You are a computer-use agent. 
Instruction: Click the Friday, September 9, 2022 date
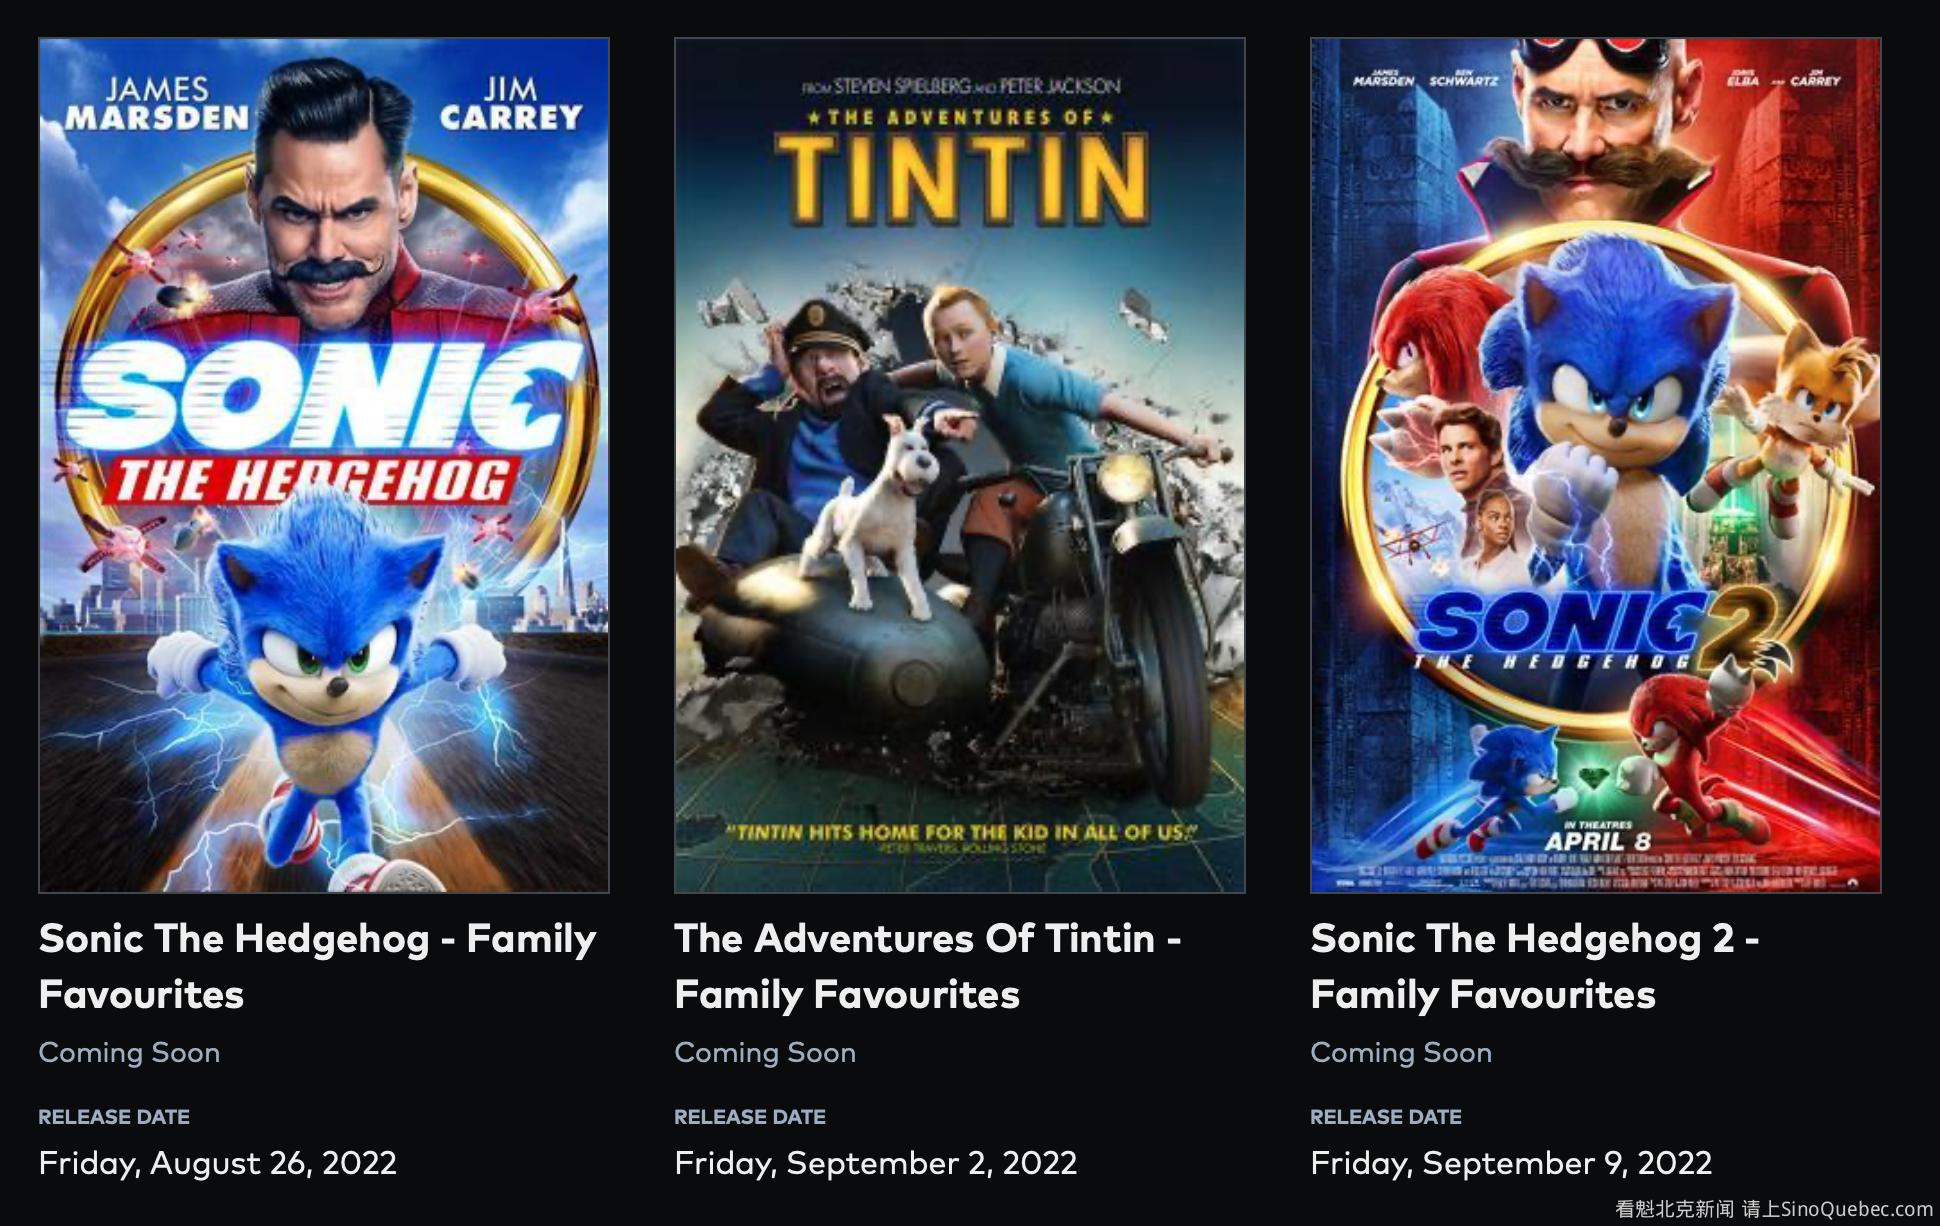[1511, 1163]
